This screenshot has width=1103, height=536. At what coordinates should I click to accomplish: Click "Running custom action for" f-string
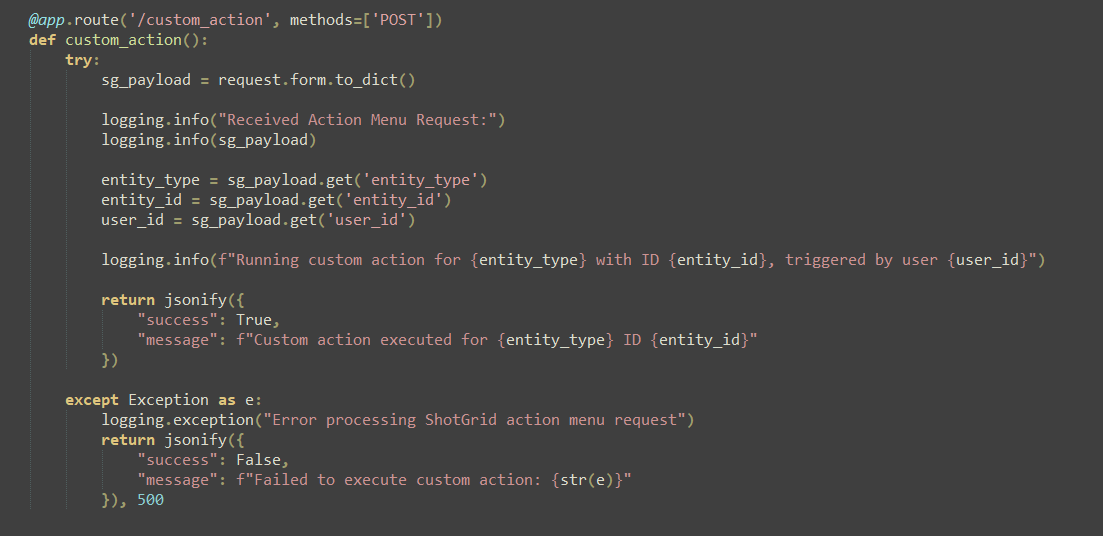click(348, 260)
